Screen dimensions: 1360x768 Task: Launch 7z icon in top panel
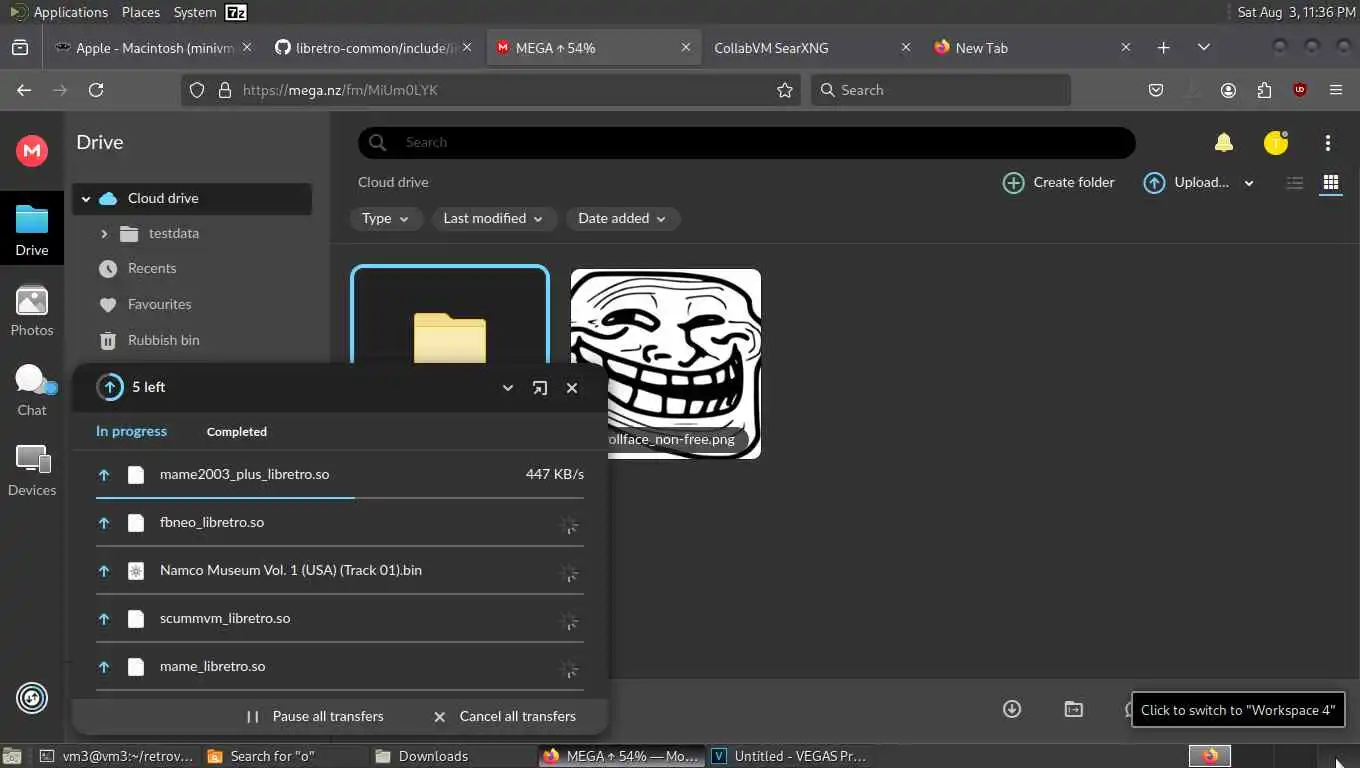tap(236, 12)
